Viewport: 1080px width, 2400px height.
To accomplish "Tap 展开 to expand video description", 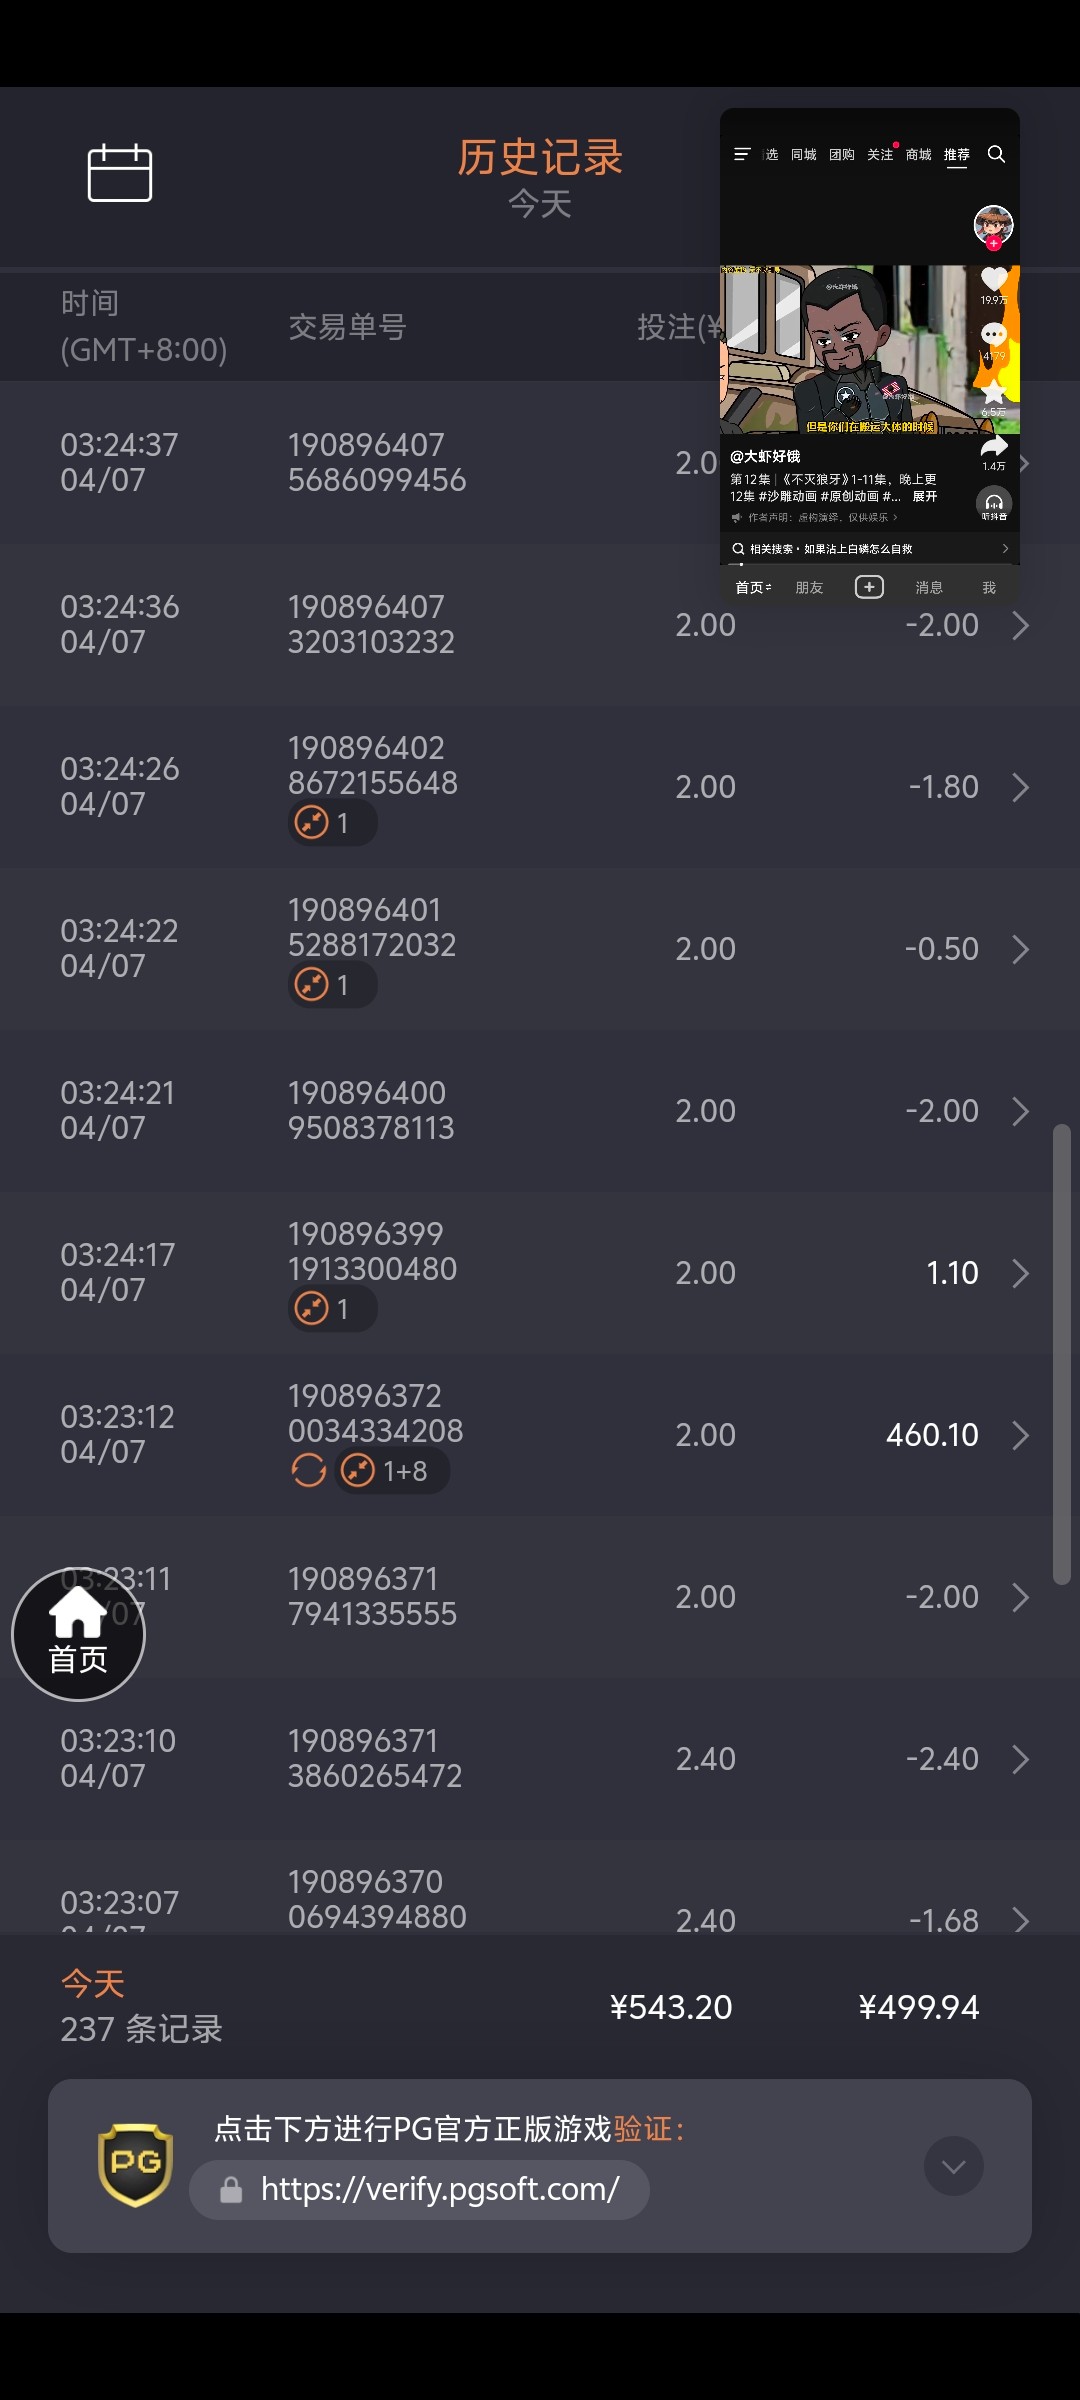I will click(x=925, y=496).
